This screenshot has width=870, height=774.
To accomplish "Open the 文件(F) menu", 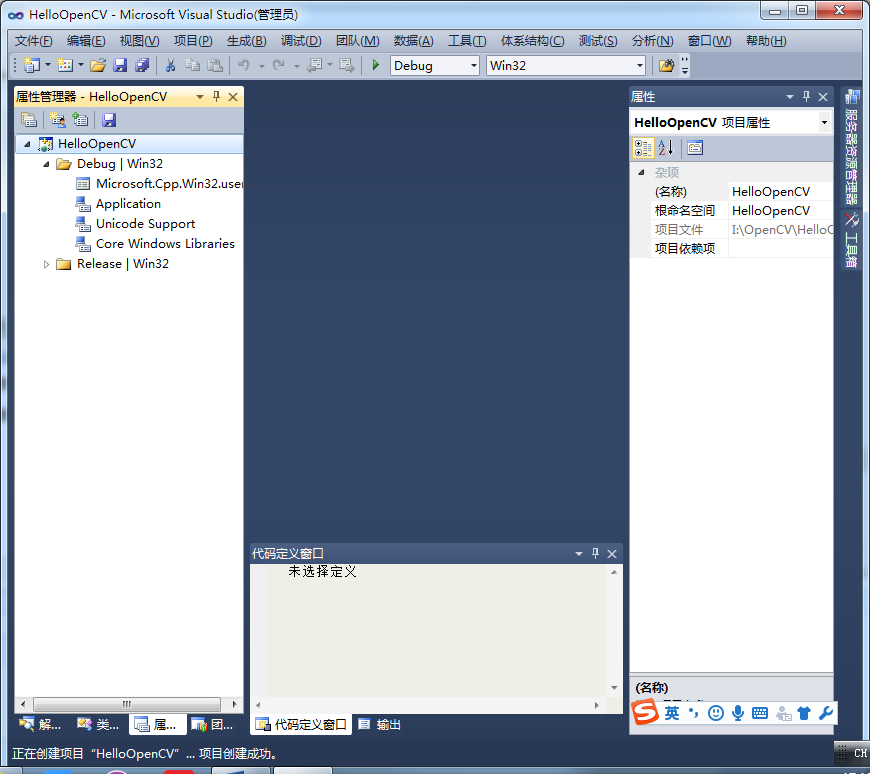I will (x=33, y=41).
